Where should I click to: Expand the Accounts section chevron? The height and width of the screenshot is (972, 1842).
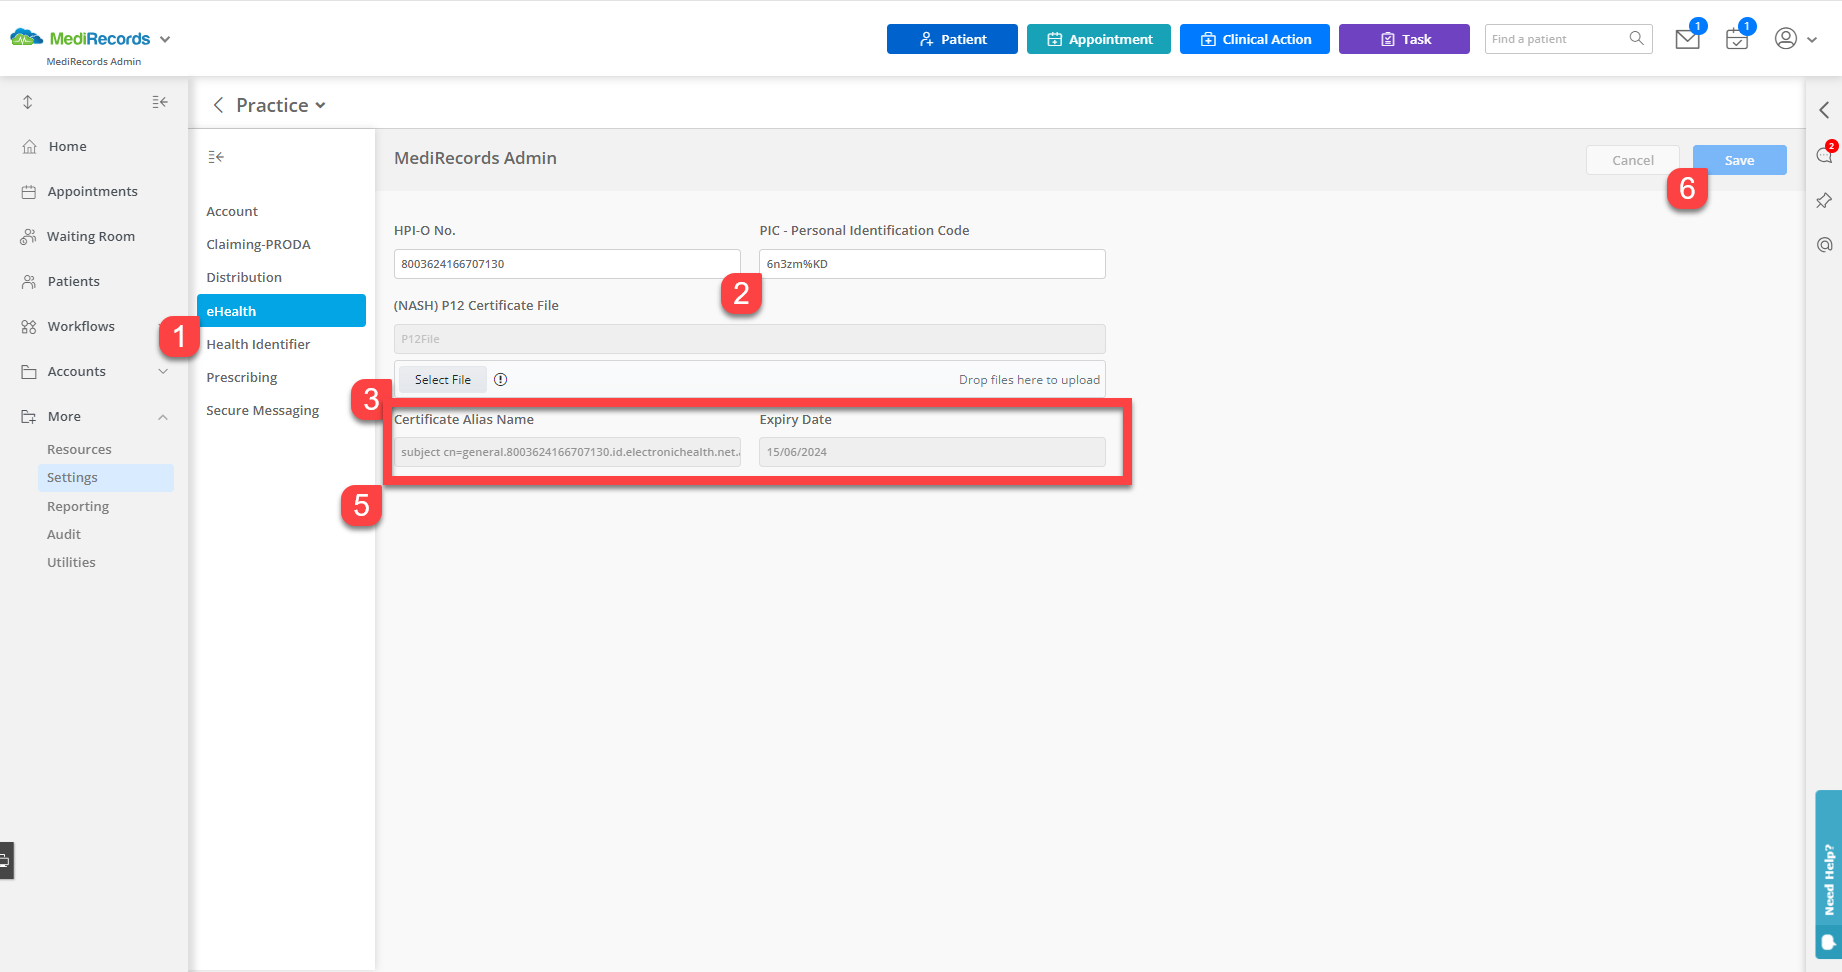pos(163,371)
